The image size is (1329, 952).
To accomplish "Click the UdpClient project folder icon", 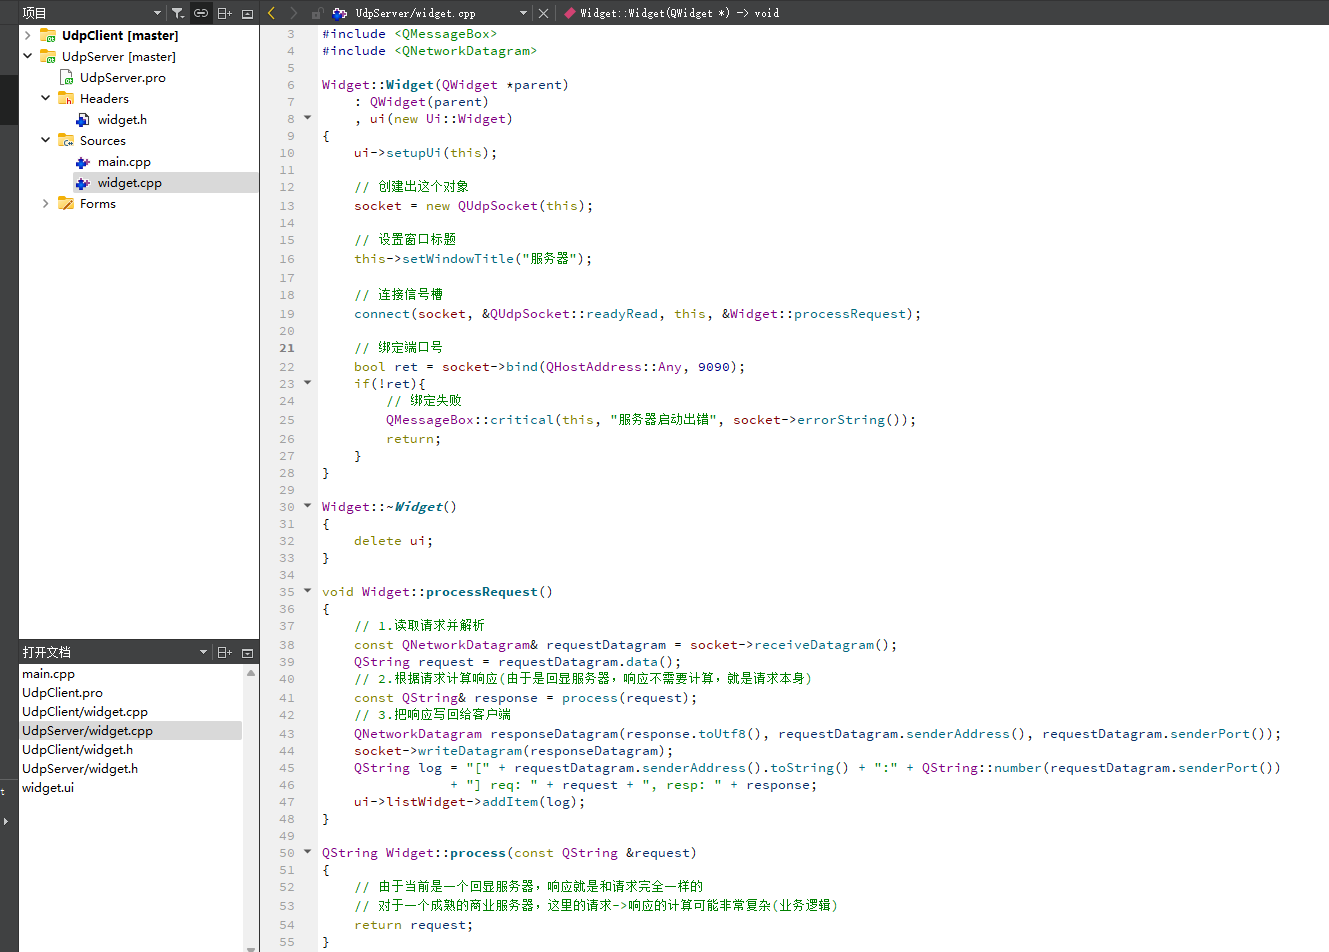I will [x=48, y=35].
